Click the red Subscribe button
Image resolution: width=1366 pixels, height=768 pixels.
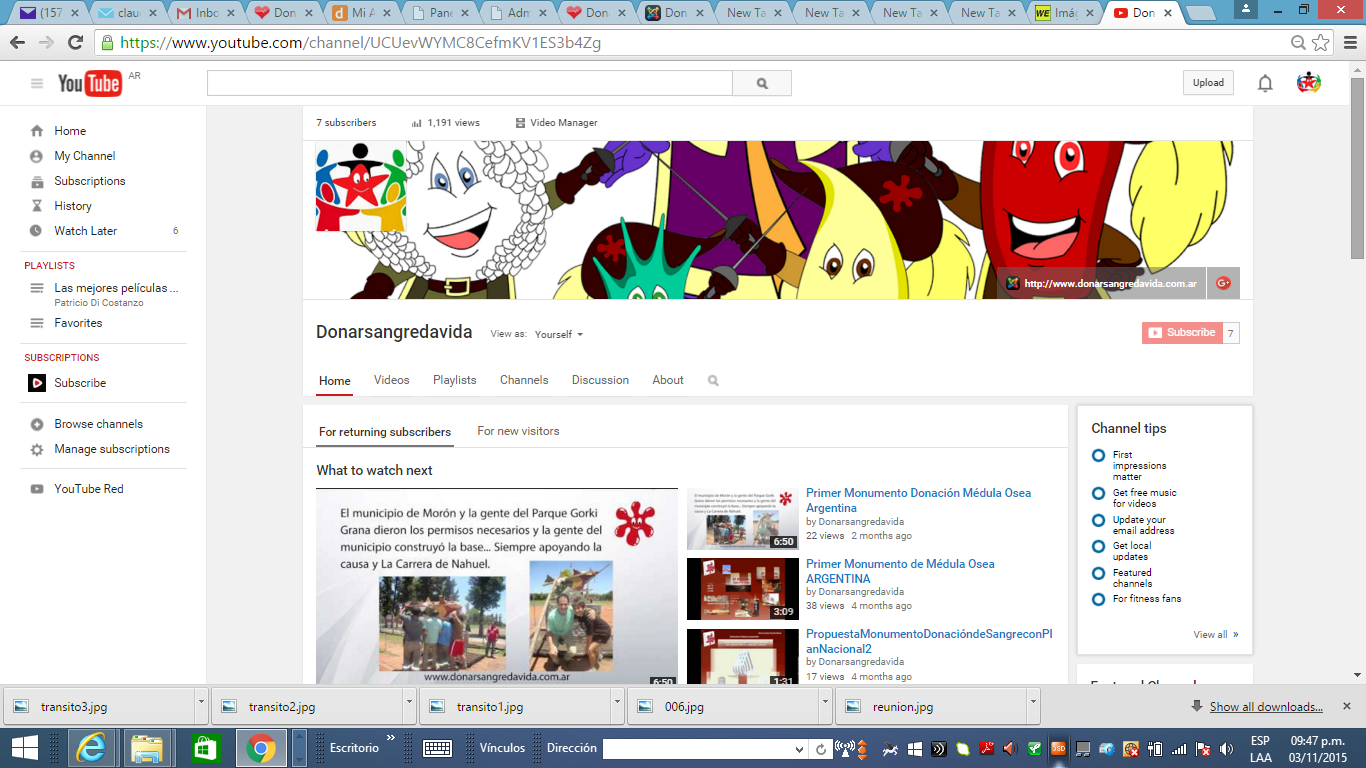(x=1182, y=333)
